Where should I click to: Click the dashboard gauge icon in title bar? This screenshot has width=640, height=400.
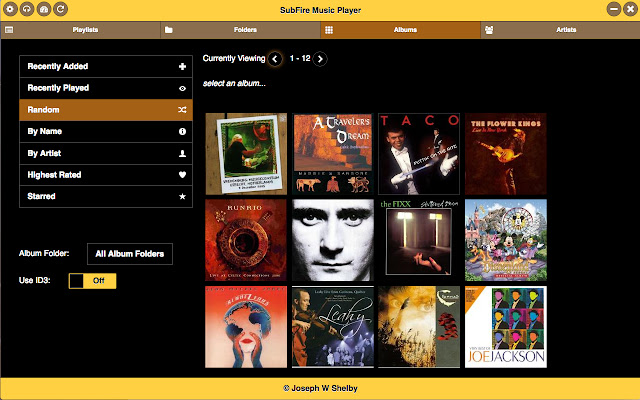pyautogui.click(x=44, y=9)
